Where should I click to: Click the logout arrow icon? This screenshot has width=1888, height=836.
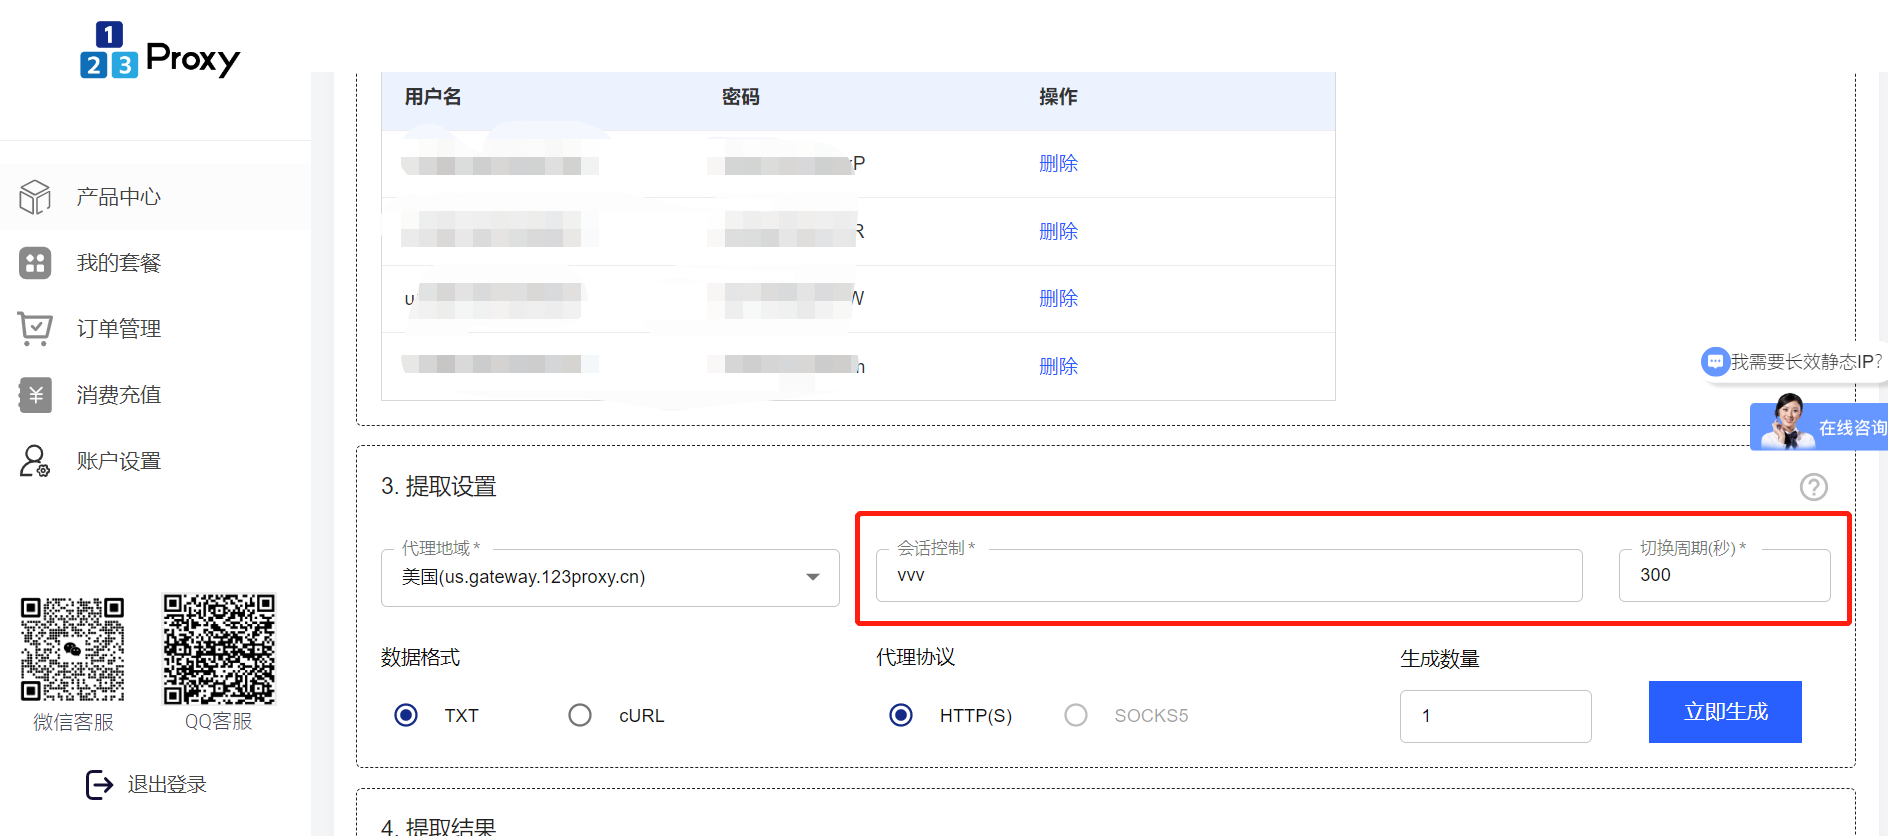coord(99,785)
